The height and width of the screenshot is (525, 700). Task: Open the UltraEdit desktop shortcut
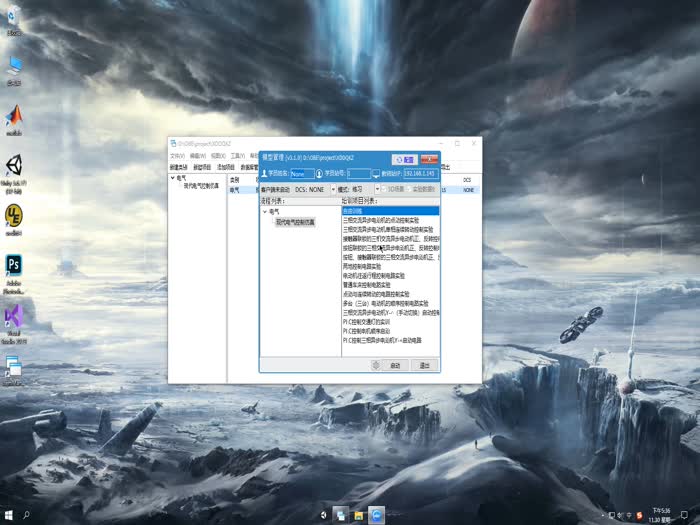click(14, 216)
